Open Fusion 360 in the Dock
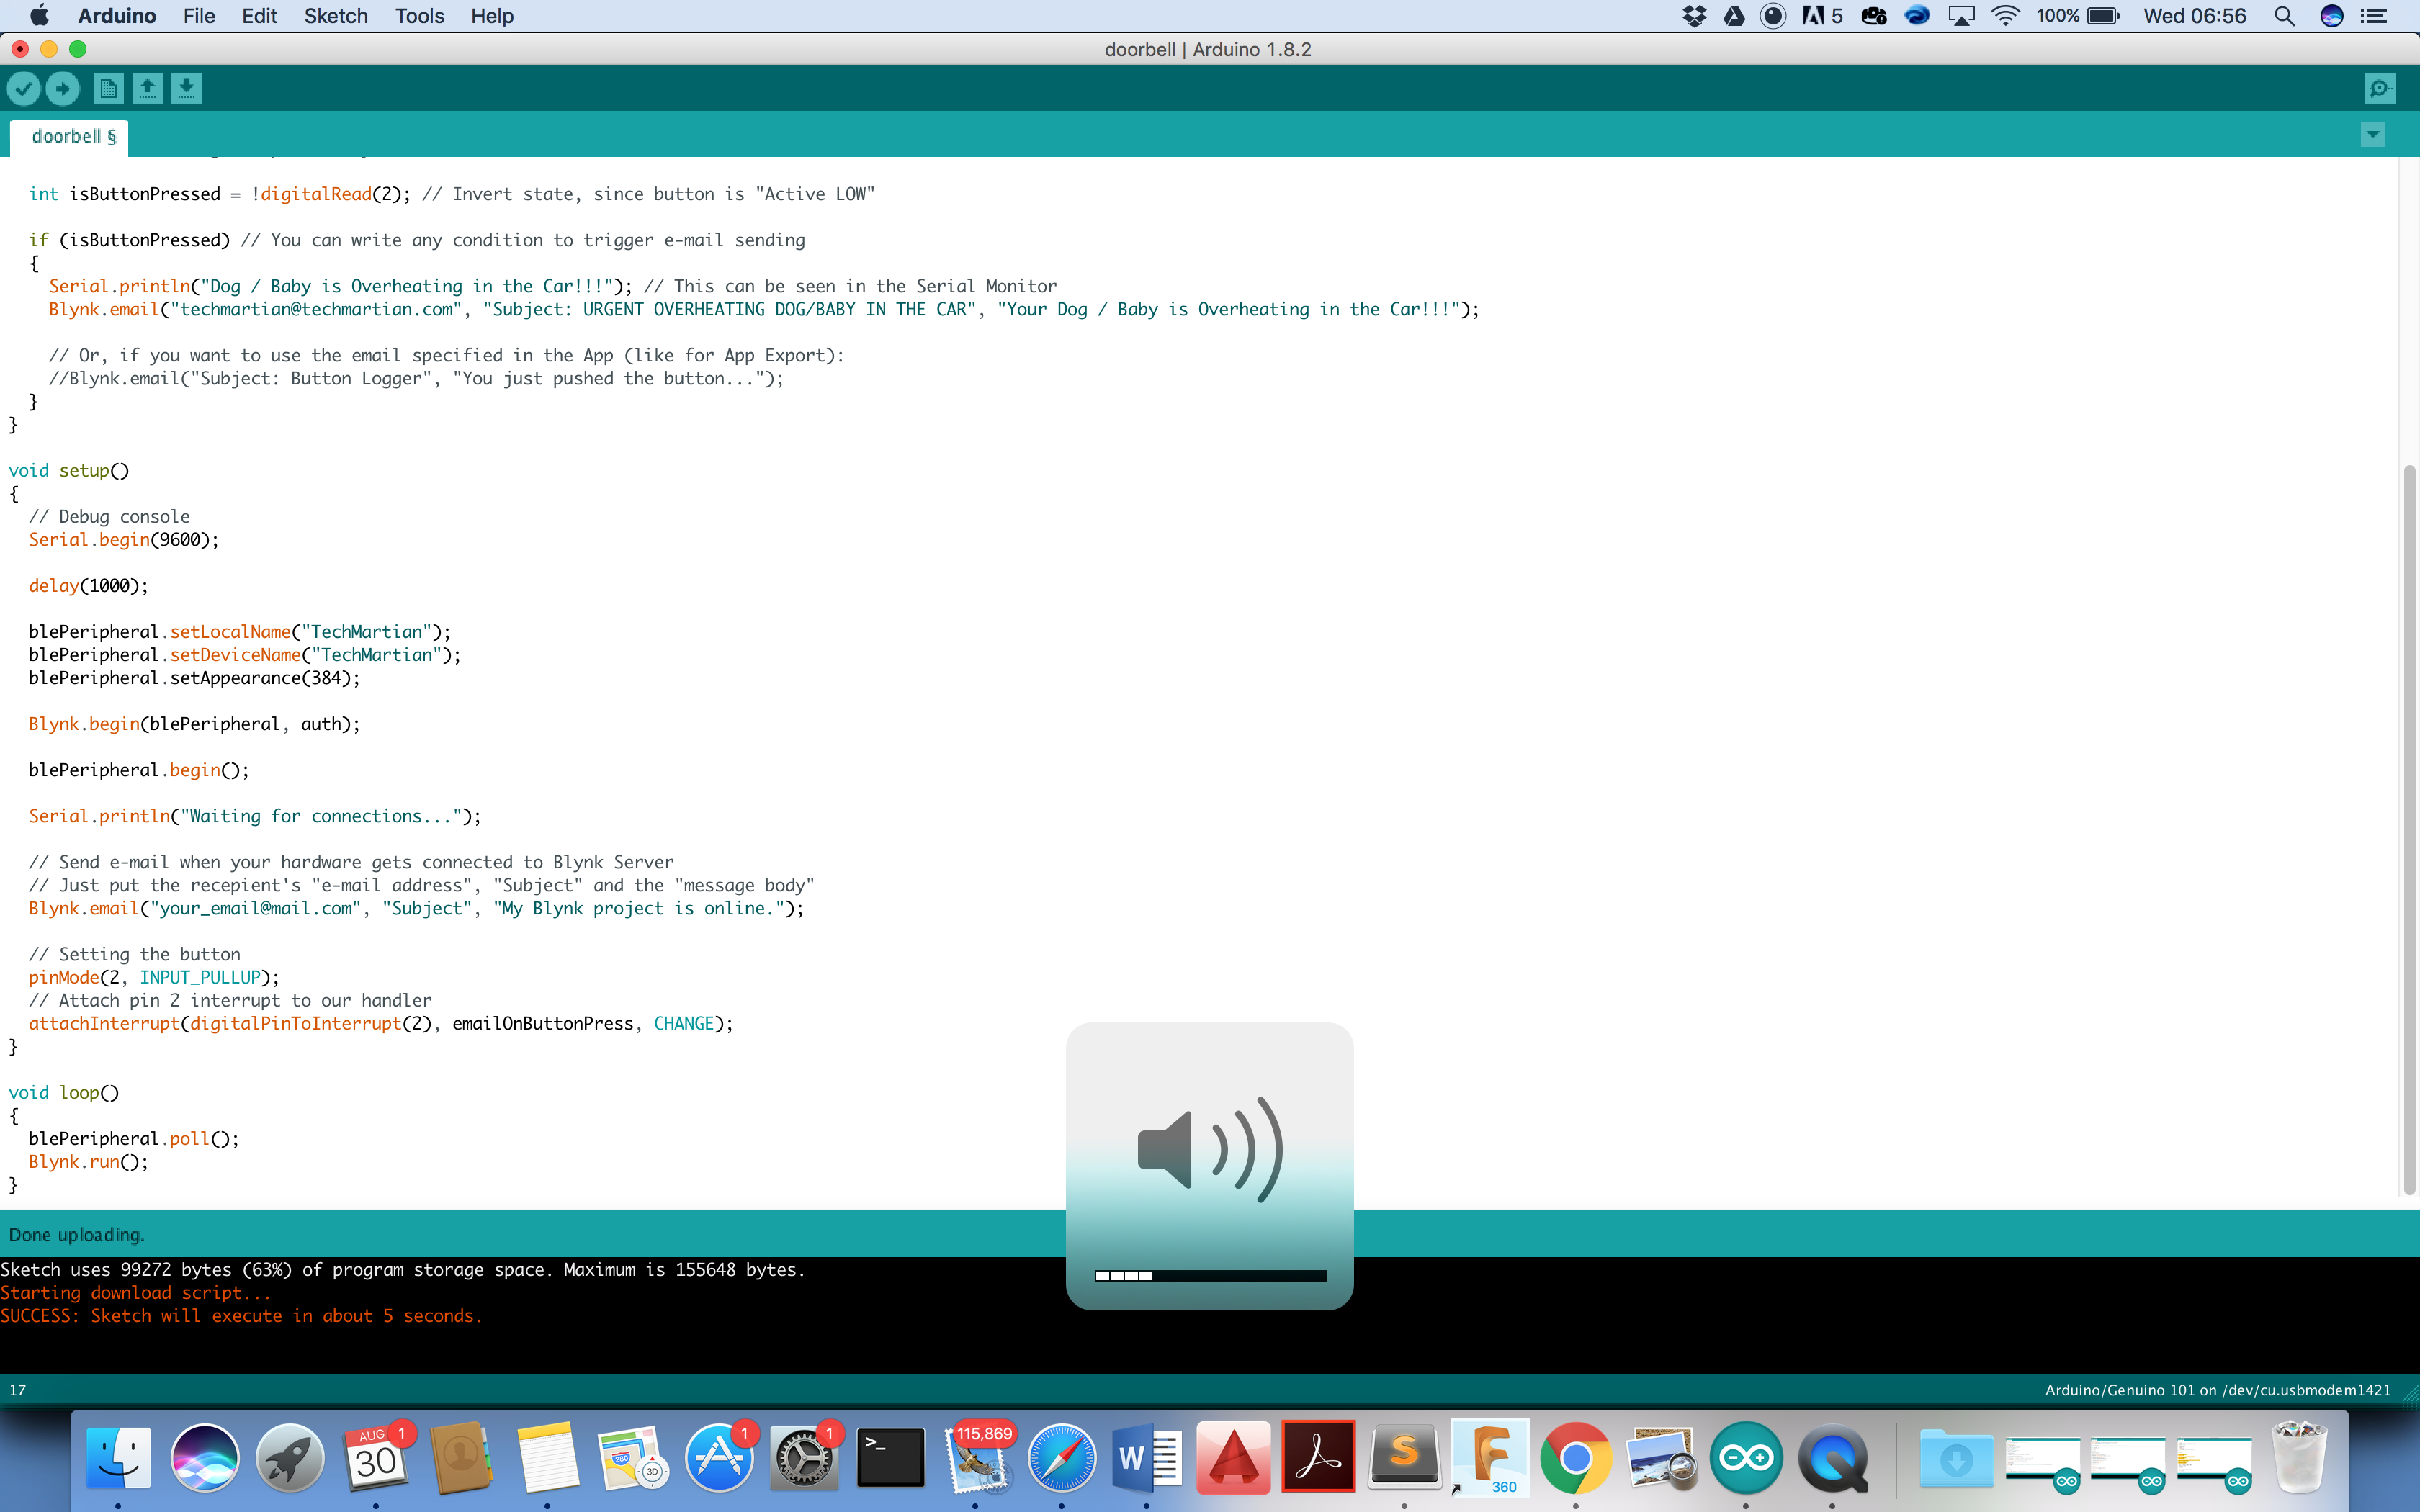Screen dimensions: 2420x1512 [x=1490, y=1457]
